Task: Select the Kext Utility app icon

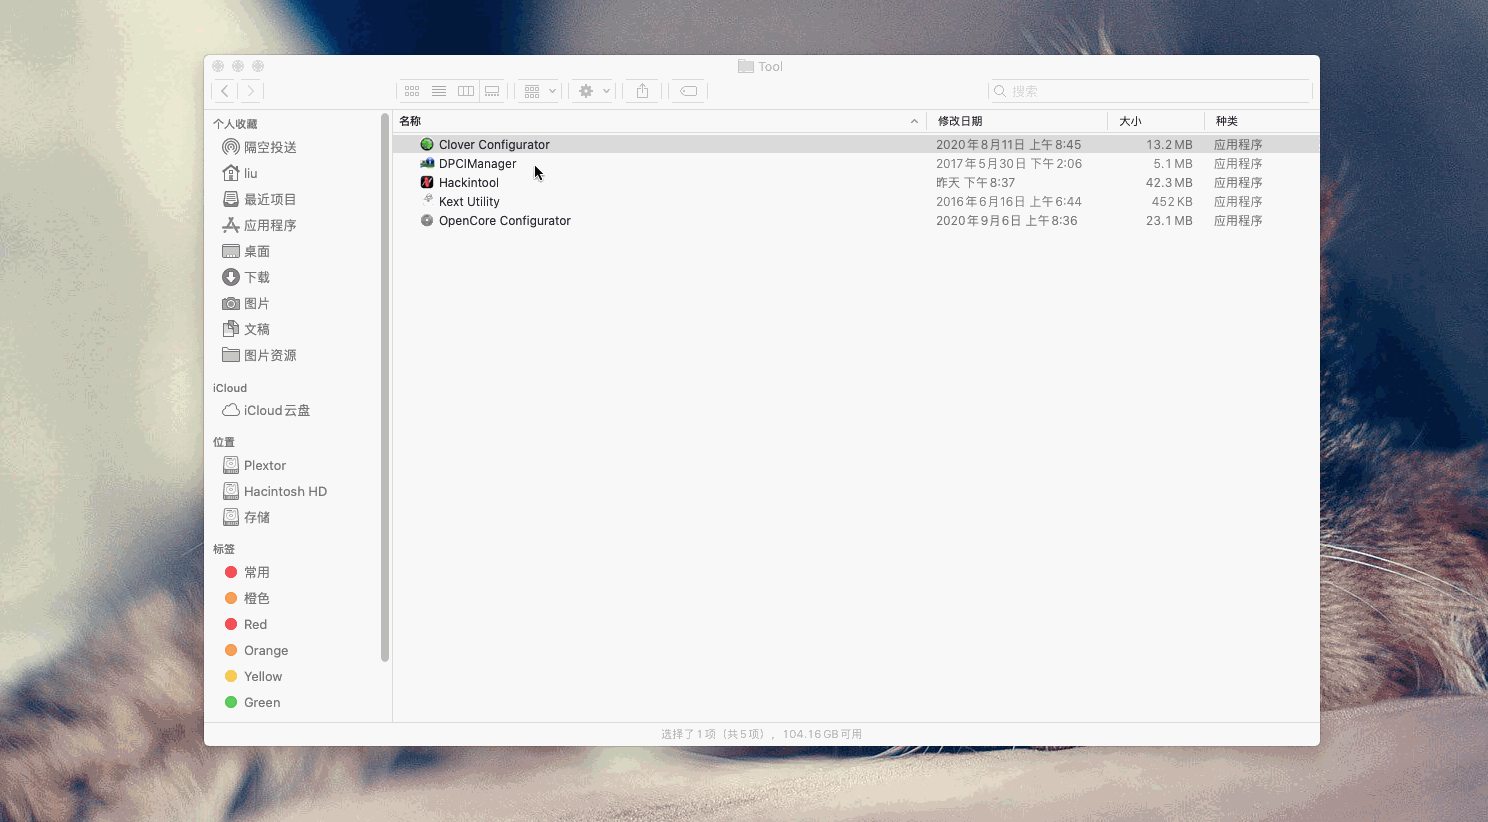Action: click(x=427, y=201)
